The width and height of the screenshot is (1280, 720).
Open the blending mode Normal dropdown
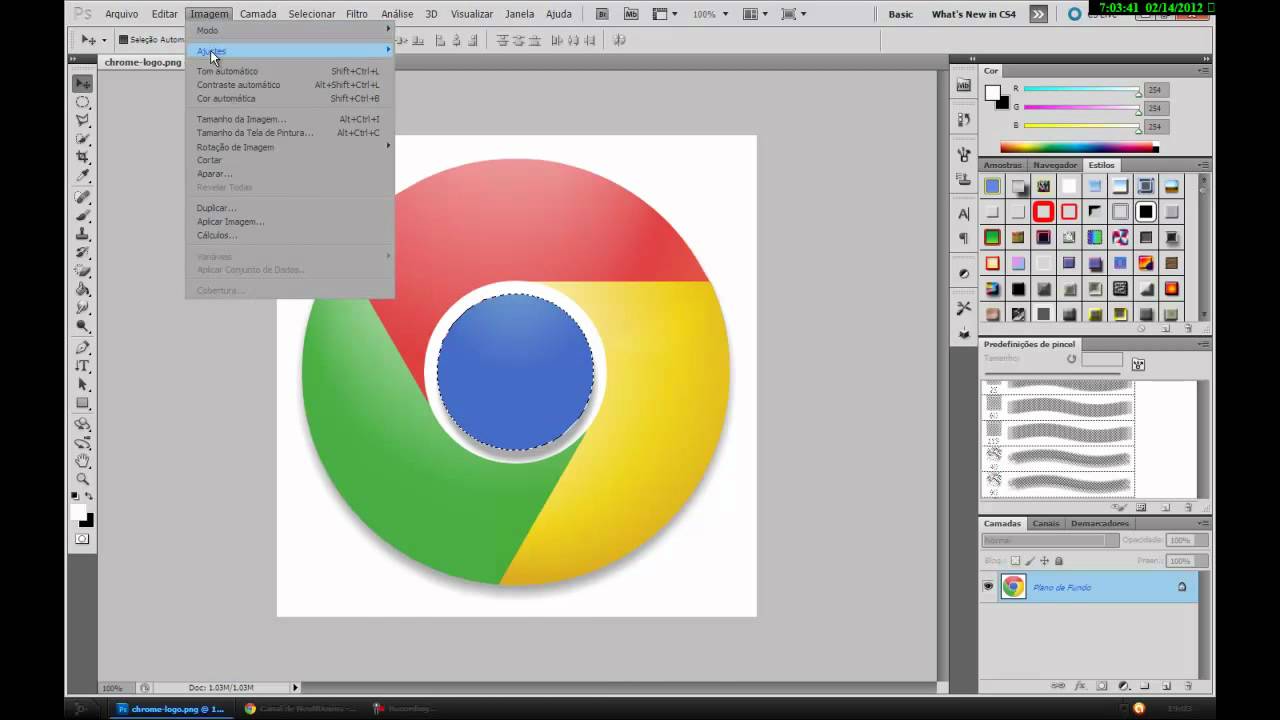(x=1050, y=540)
